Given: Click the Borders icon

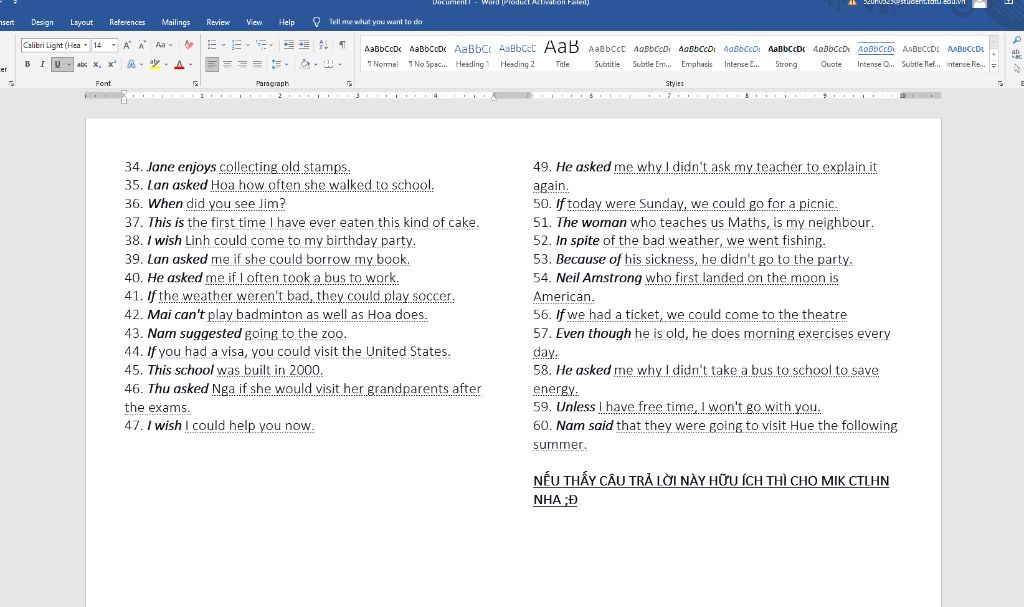Looking at the screenshot, I should (328, 64).
